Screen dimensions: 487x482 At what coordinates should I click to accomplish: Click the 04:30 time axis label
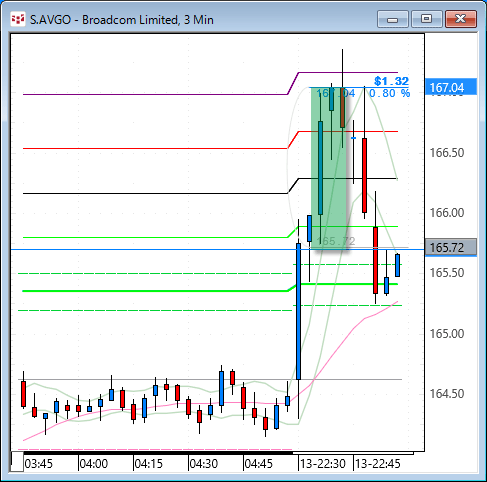pyautogui.click(x=204, y=464)
